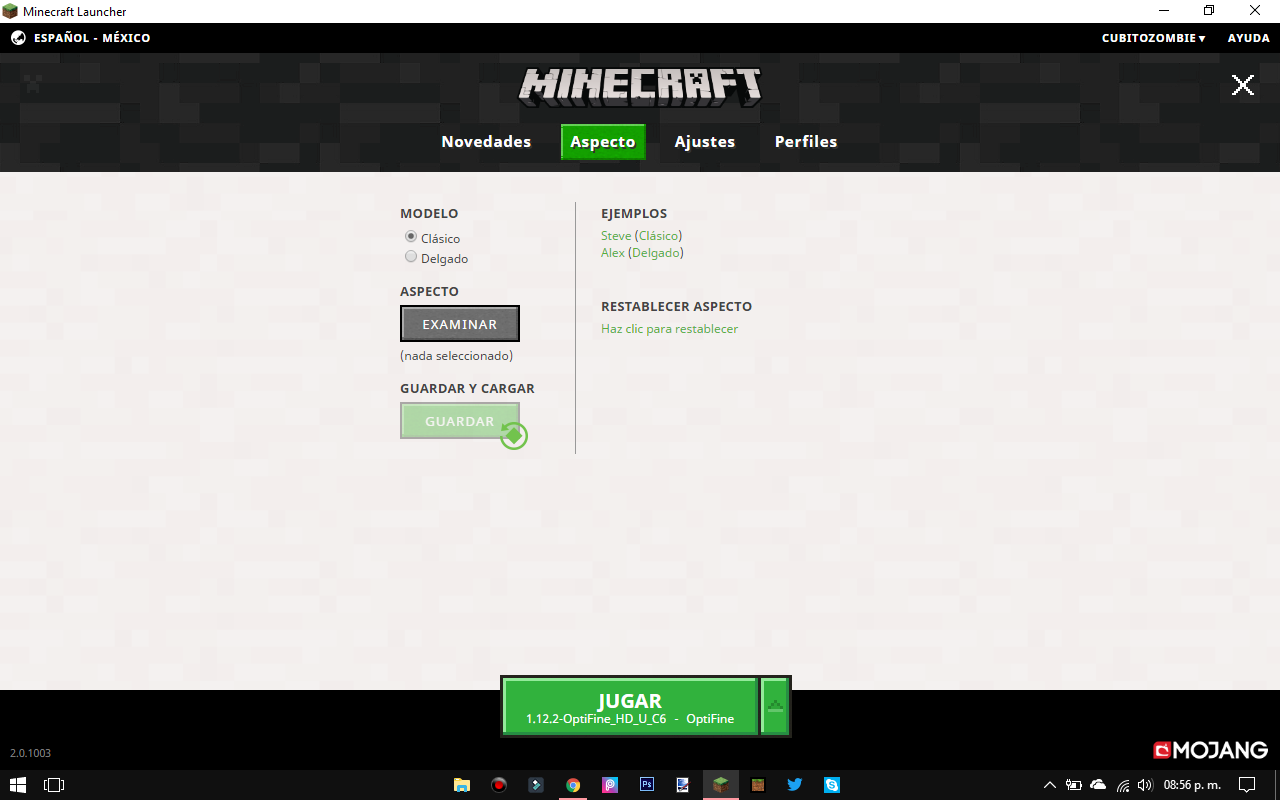
Task: Click the MODELO heading
Action: click(x=429, y=213)
